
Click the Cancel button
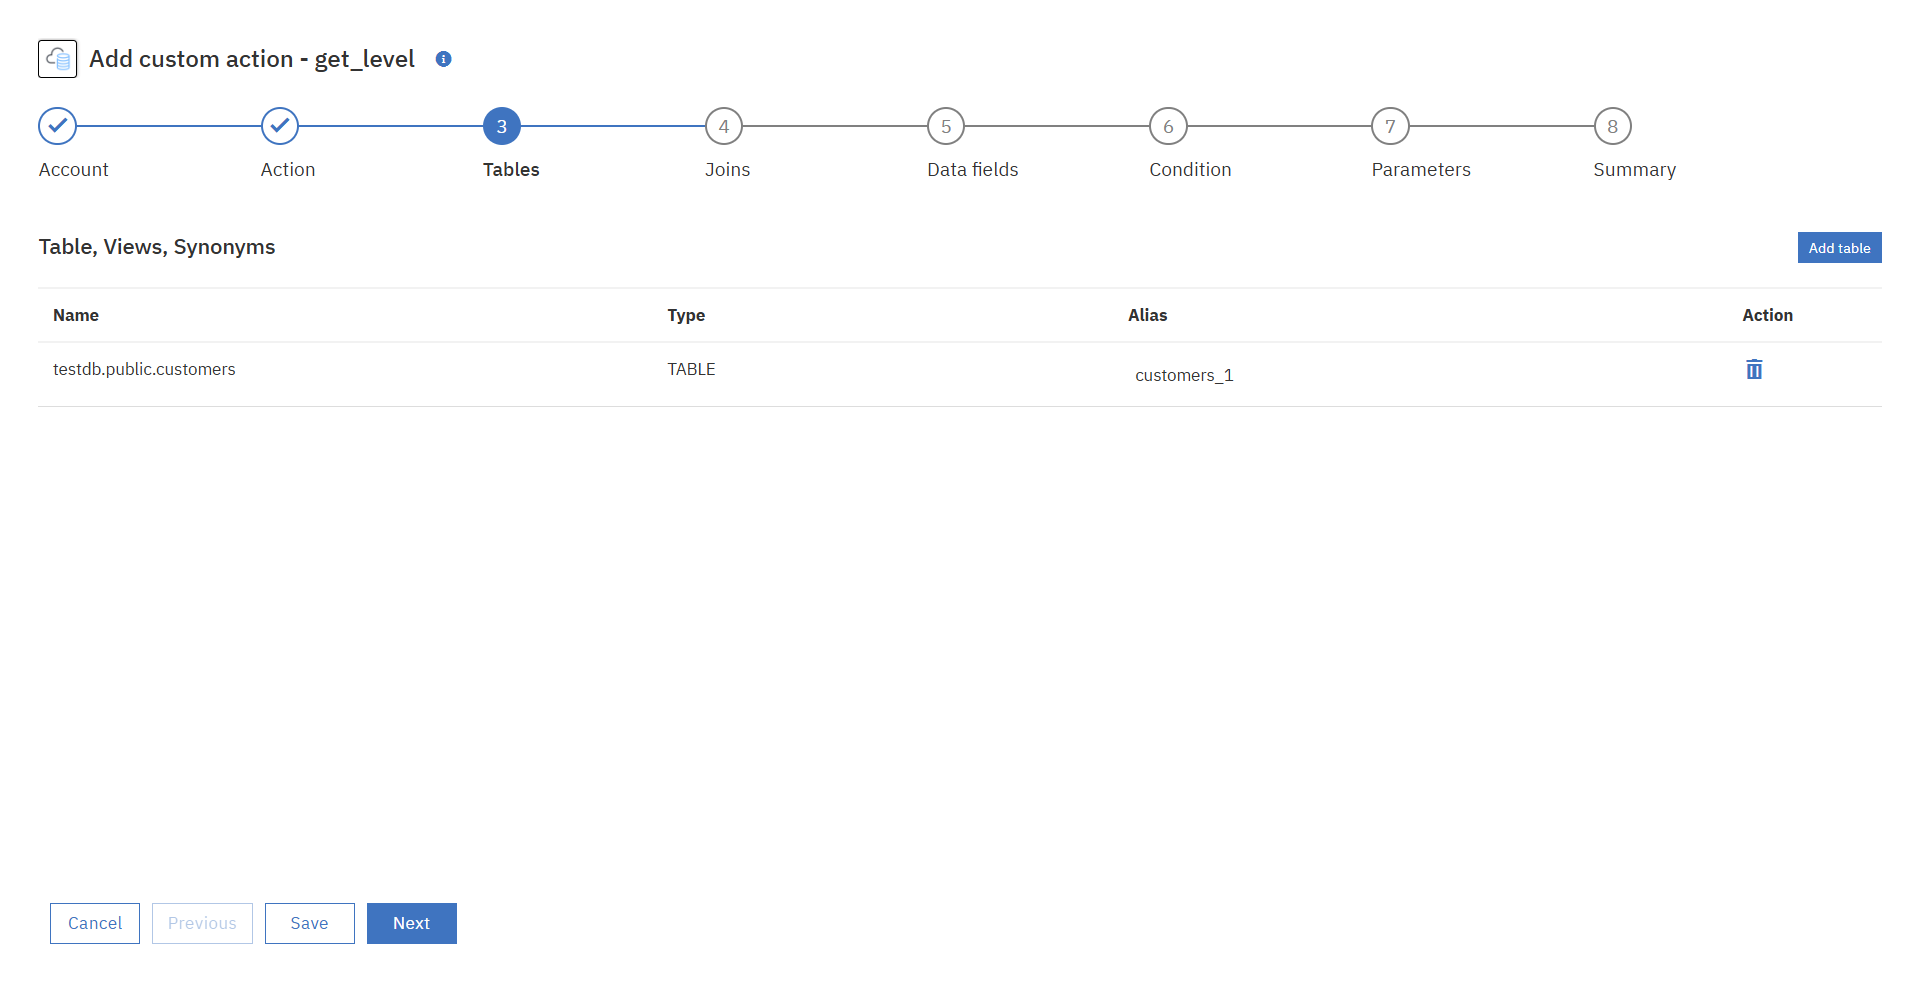(95, 923)
